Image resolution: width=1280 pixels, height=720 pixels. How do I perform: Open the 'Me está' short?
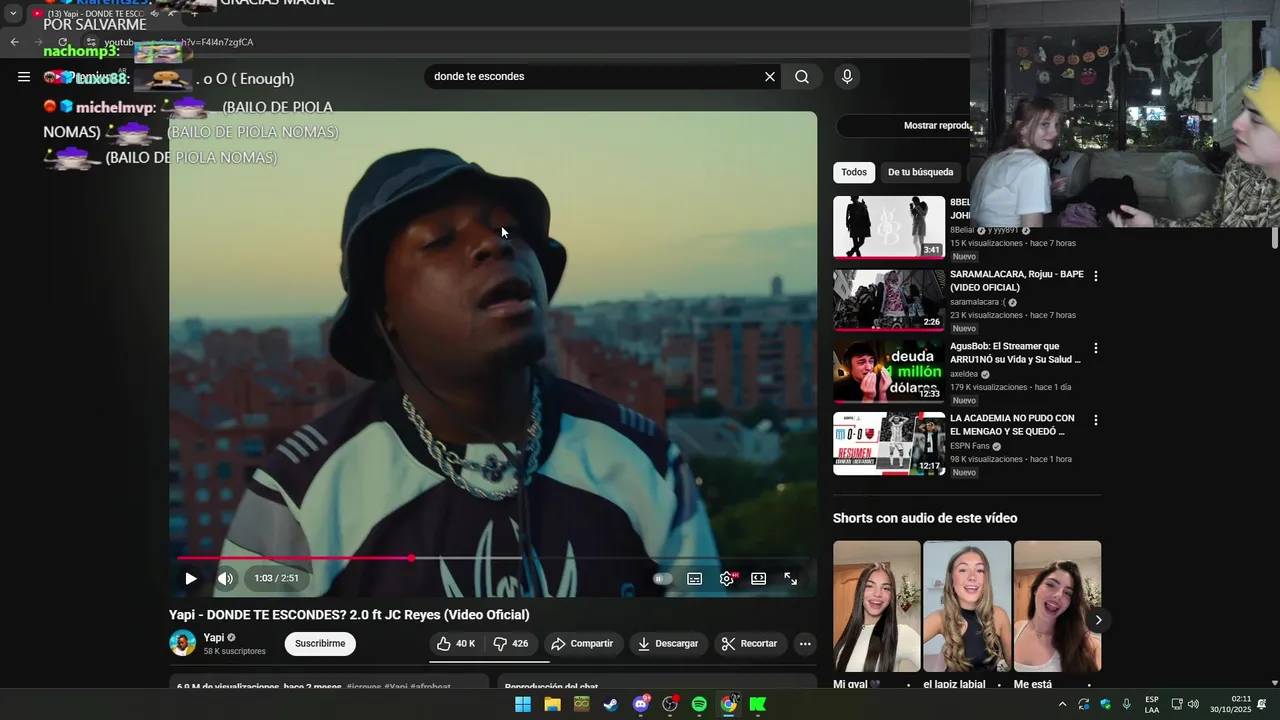click(1057, 606)
